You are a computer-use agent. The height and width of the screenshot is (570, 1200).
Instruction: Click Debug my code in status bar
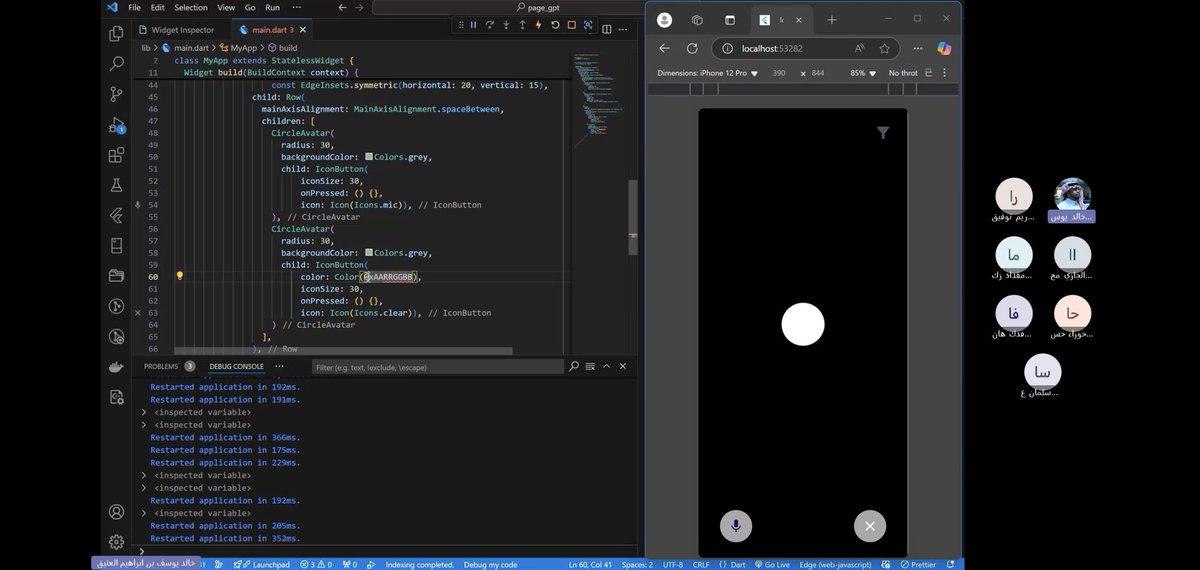(491, 564)
